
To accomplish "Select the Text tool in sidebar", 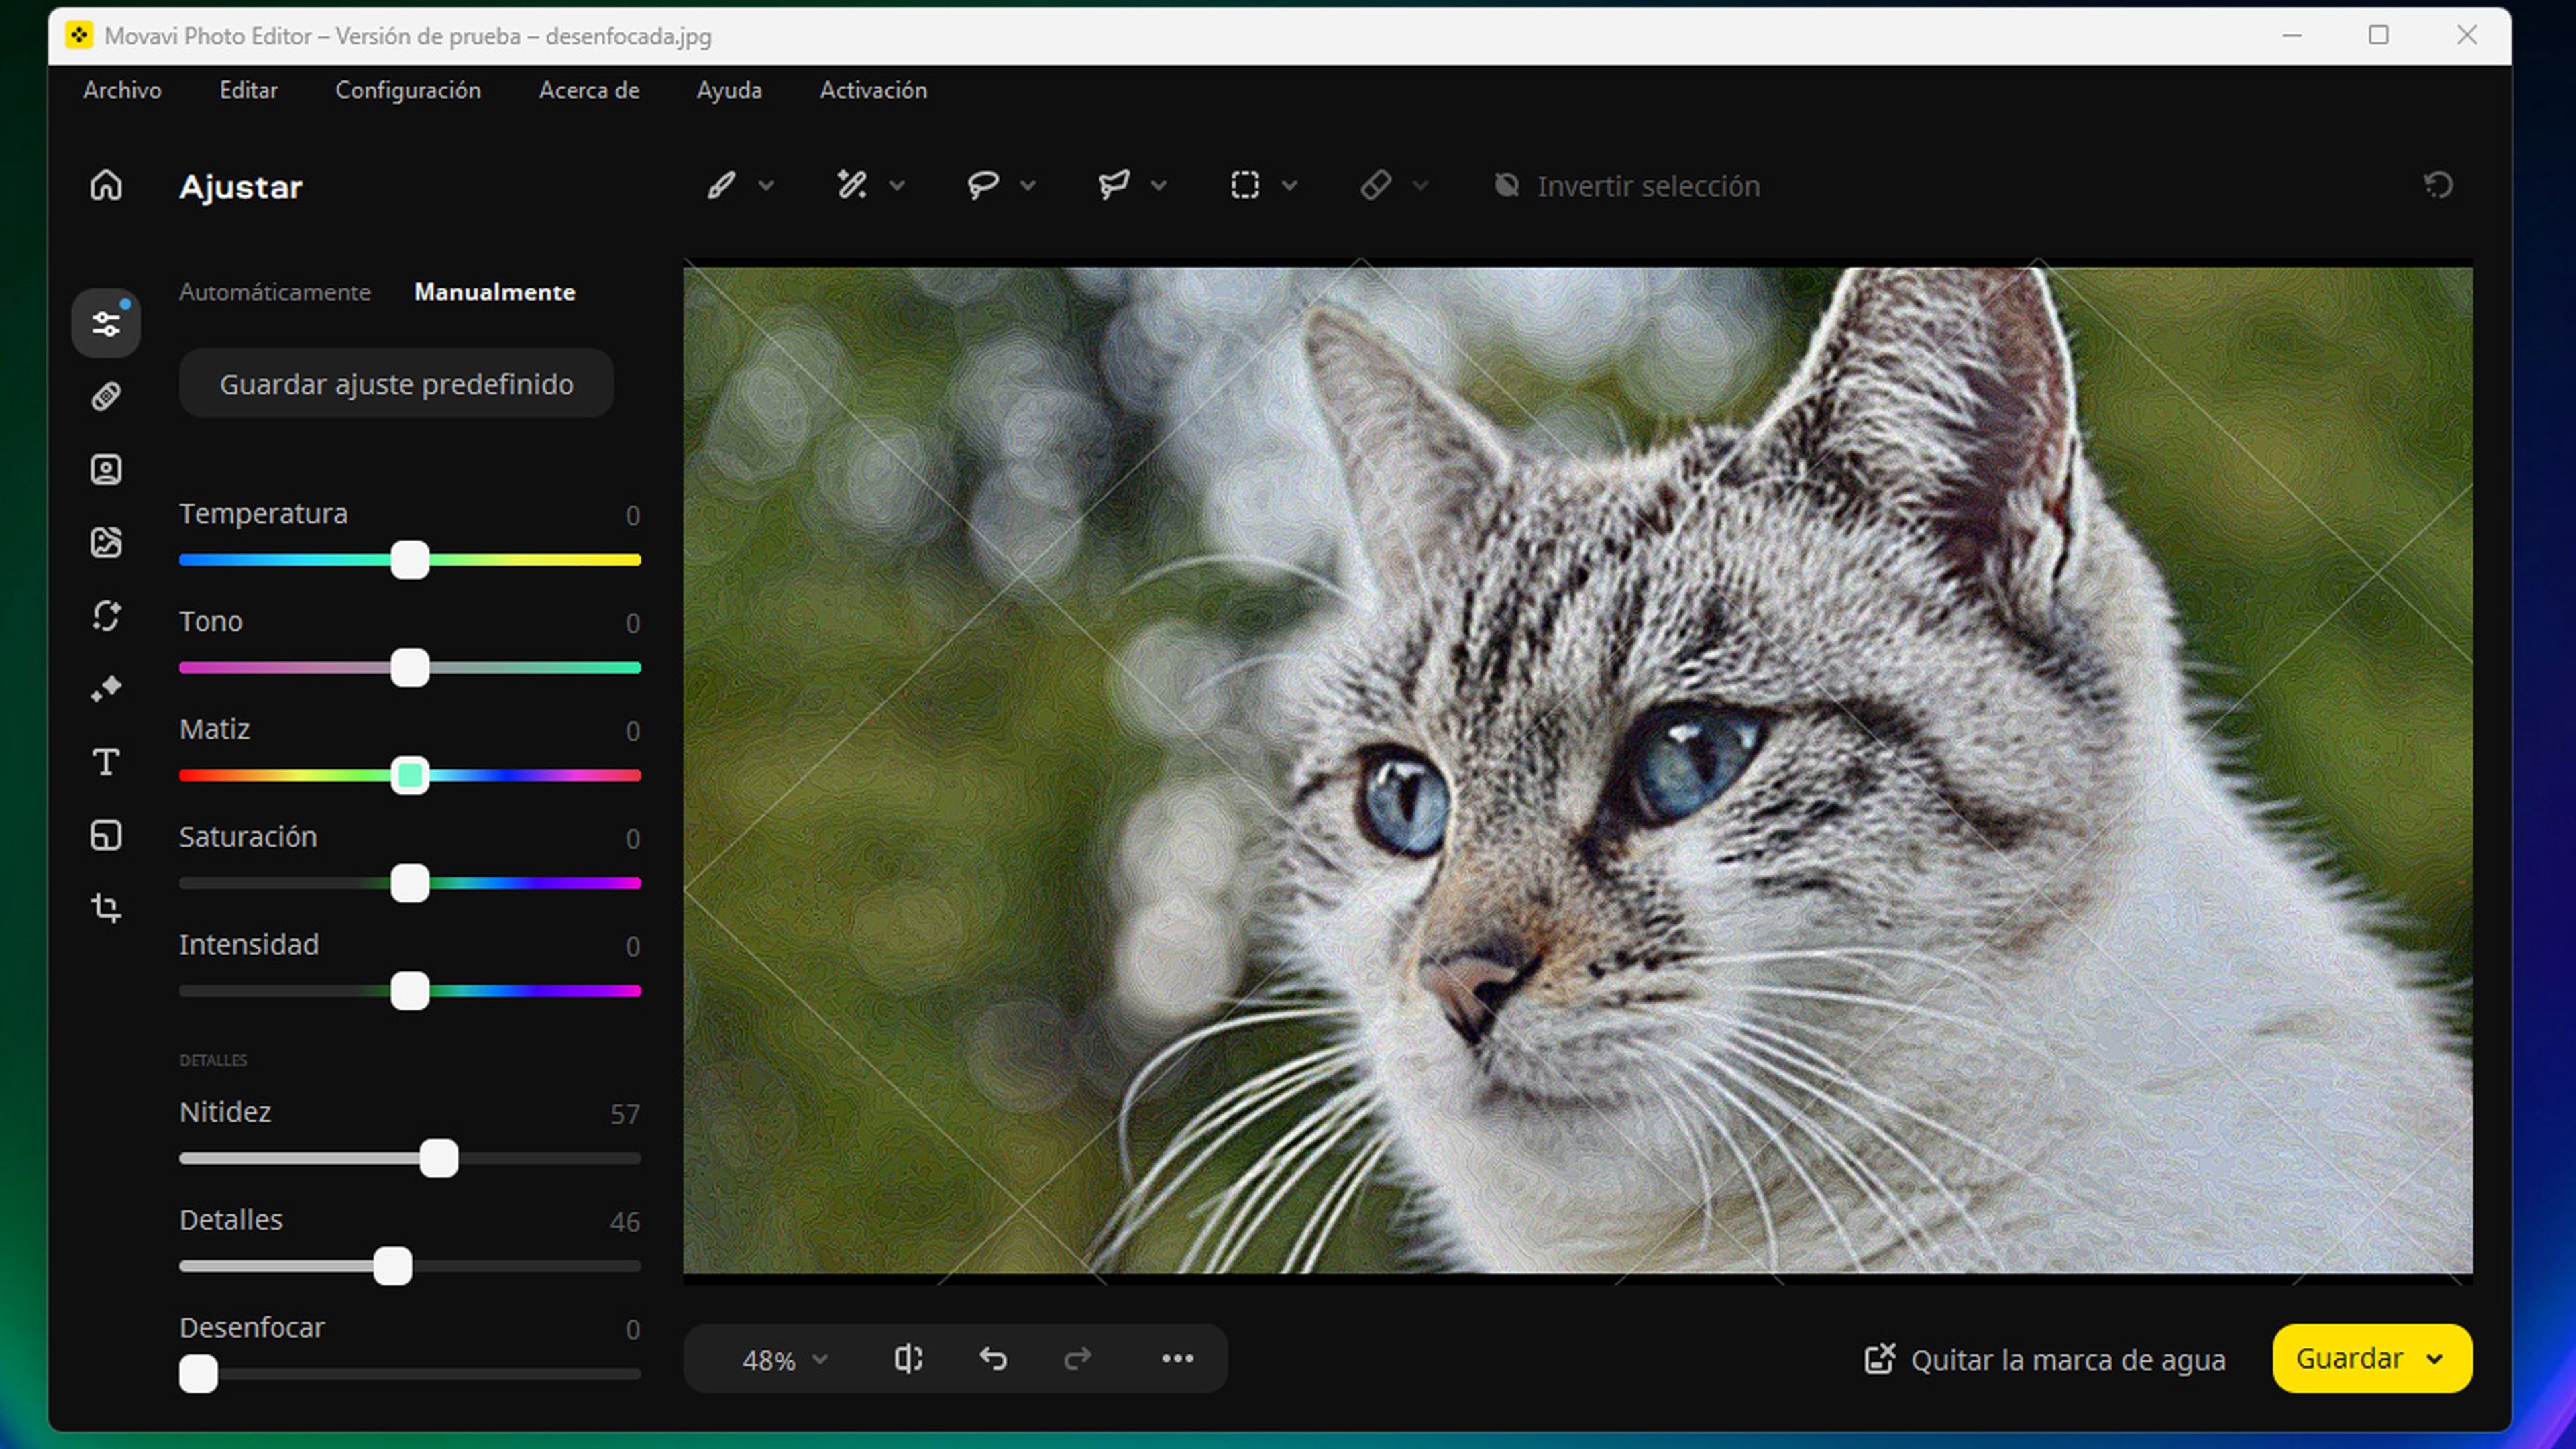I will click(106, 762).
